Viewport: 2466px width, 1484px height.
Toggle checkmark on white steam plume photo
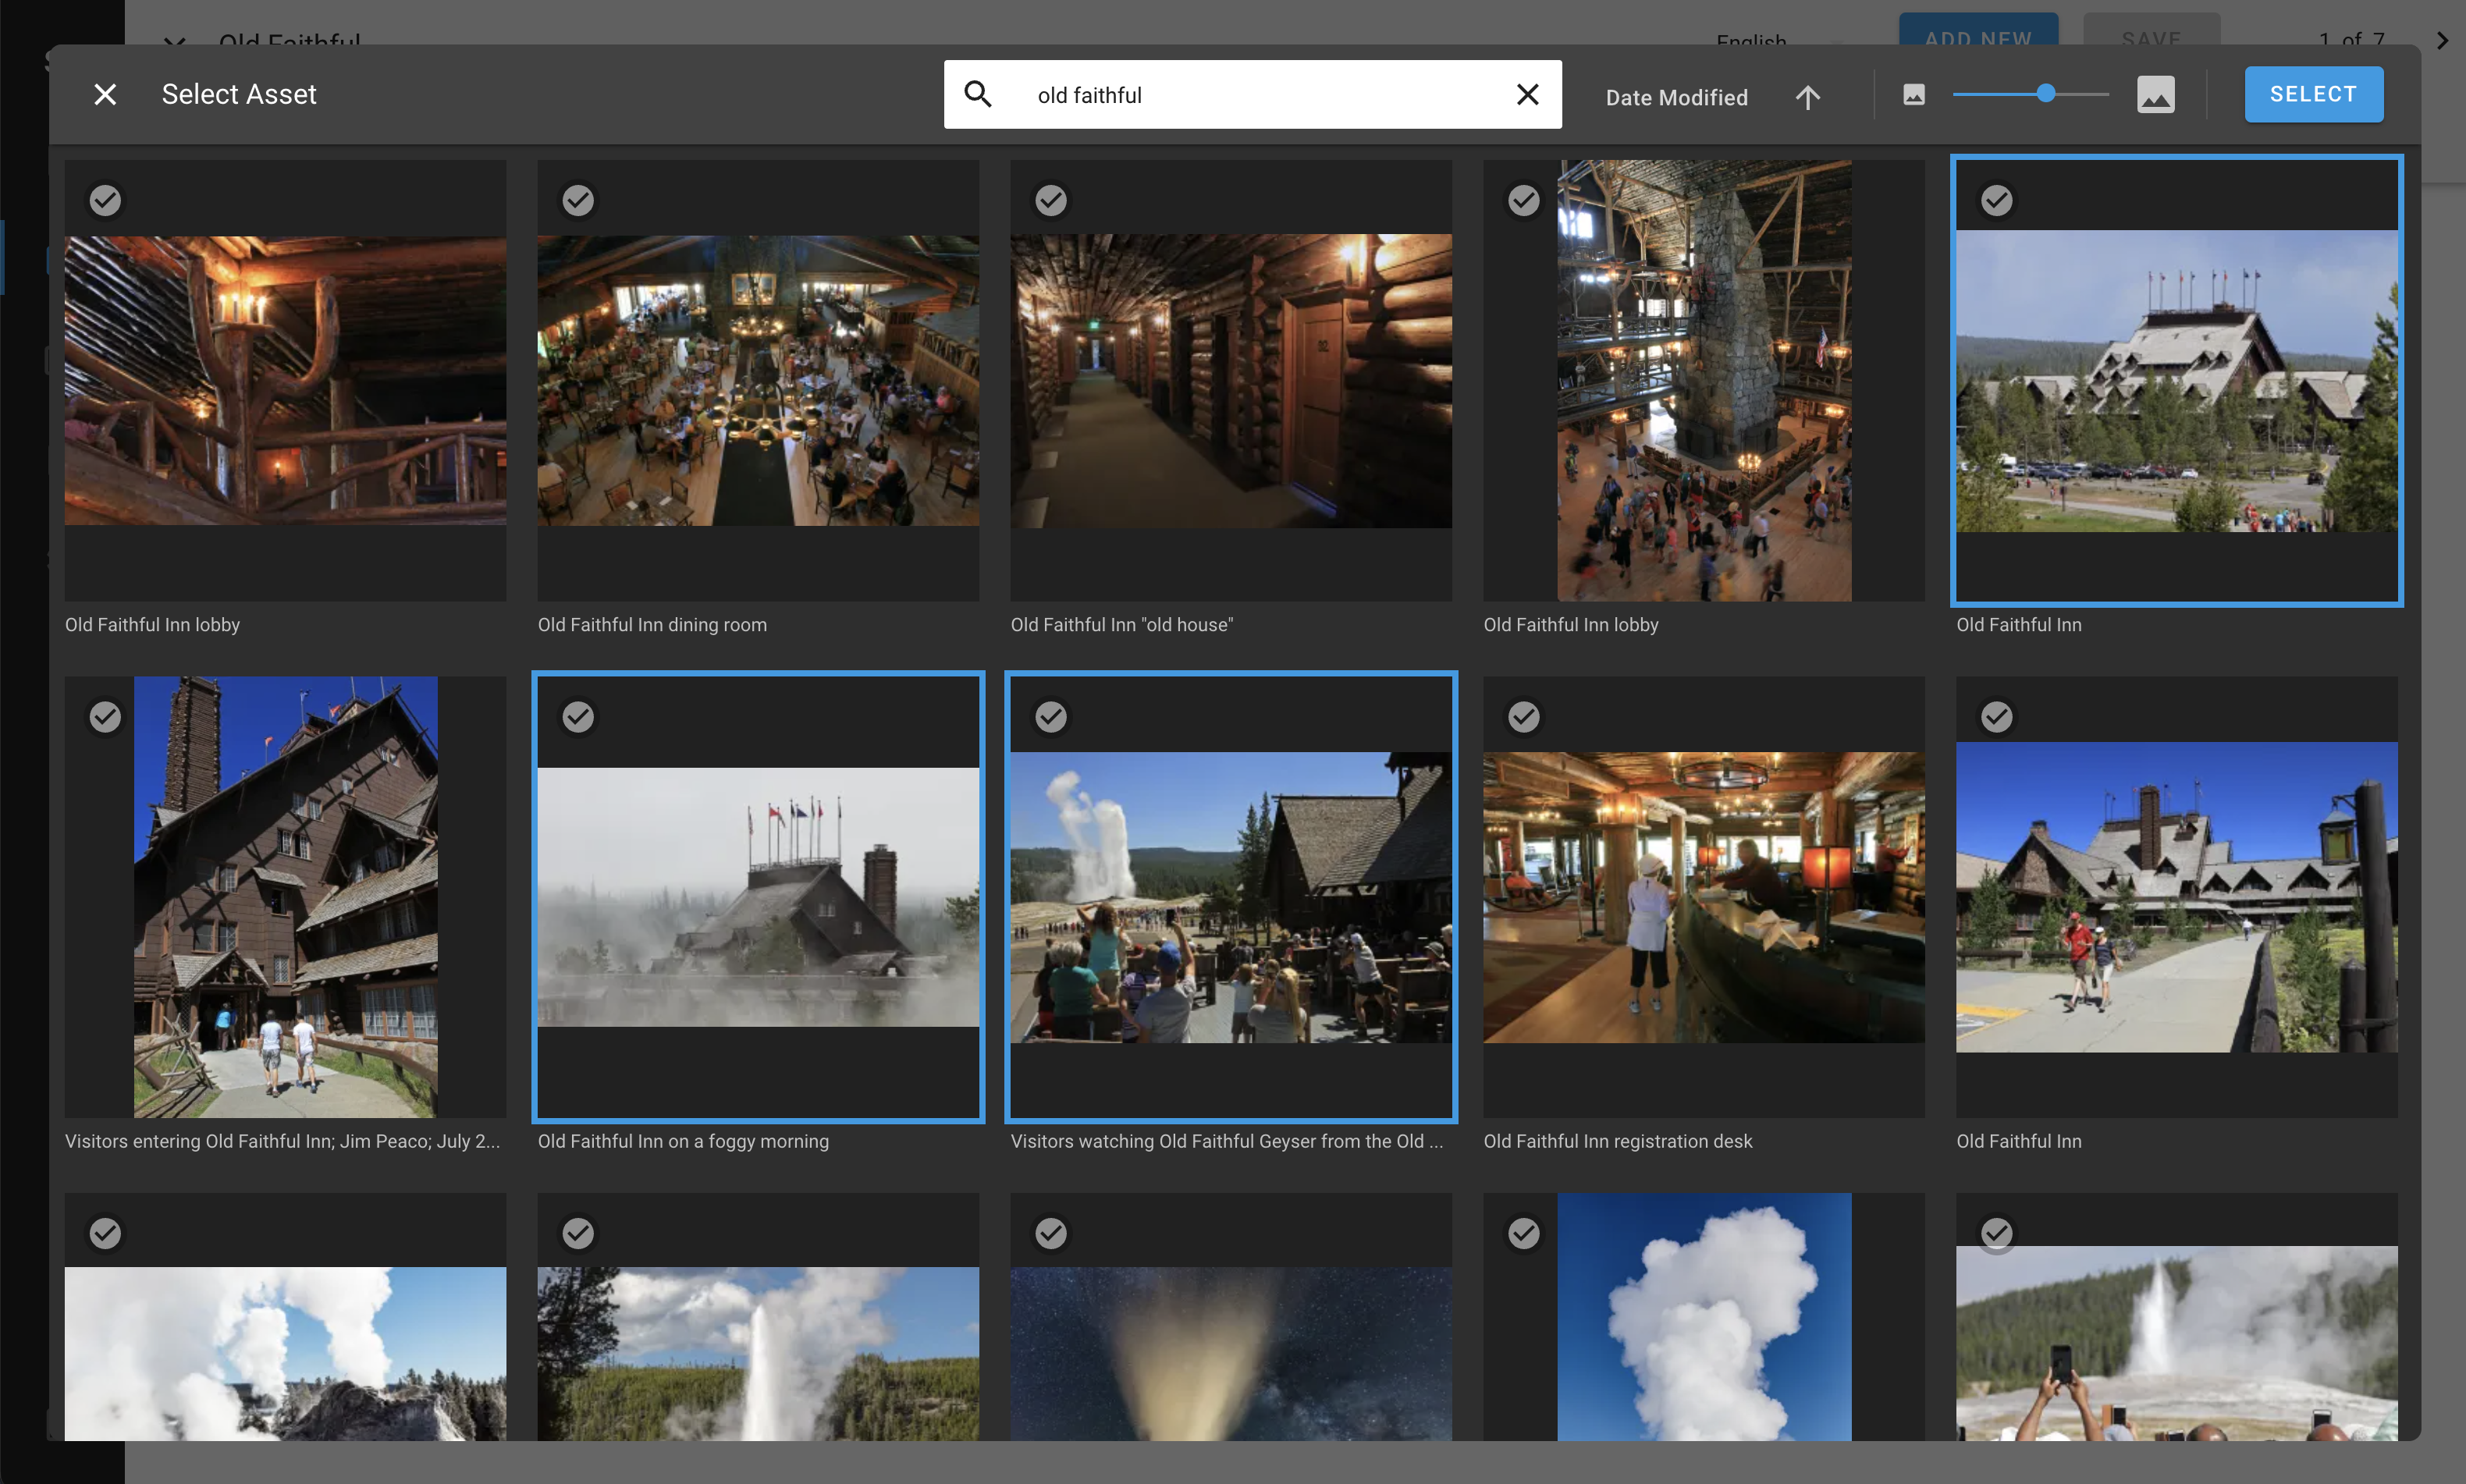click(x=1524, y=1233)
